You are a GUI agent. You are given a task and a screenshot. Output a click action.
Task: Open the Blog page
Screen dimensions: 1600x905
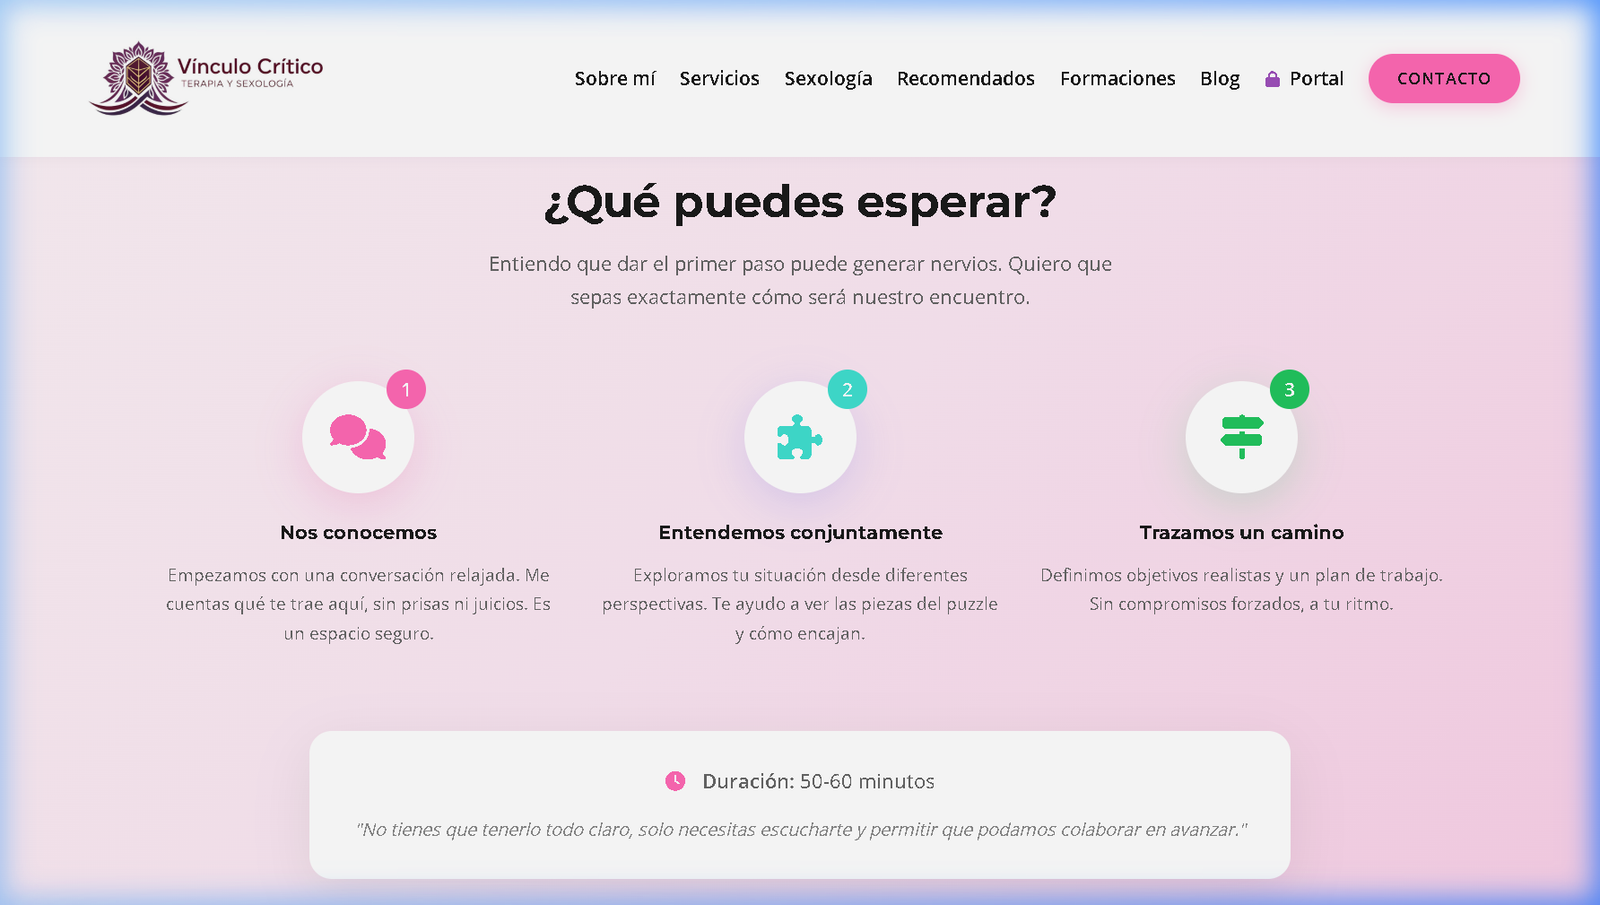click(1220, 78)
